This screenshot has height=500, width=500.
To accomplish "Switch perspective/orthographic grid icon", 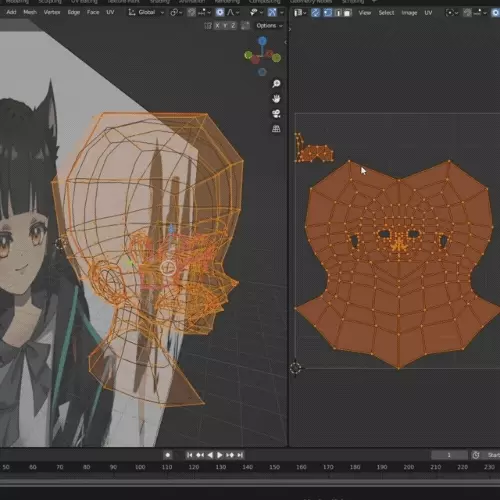I will pyautogui.click(x=276, y=129).
